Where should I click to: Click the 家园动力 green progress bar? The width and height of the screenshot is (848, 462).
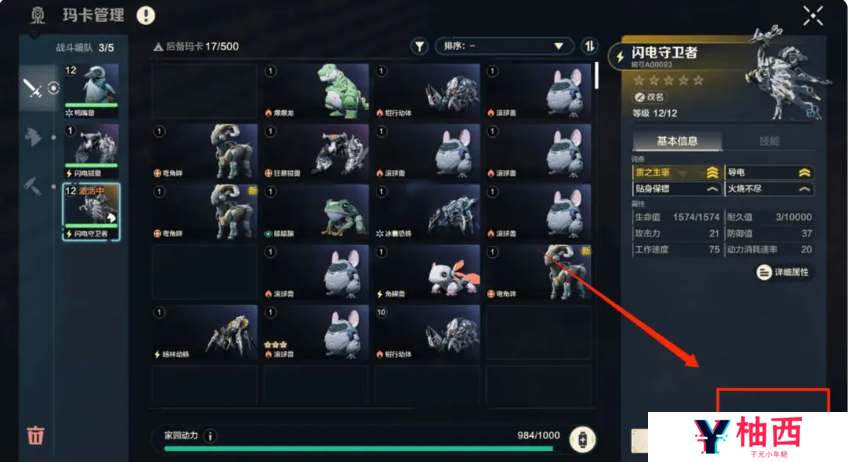click(x=359, y=448)
